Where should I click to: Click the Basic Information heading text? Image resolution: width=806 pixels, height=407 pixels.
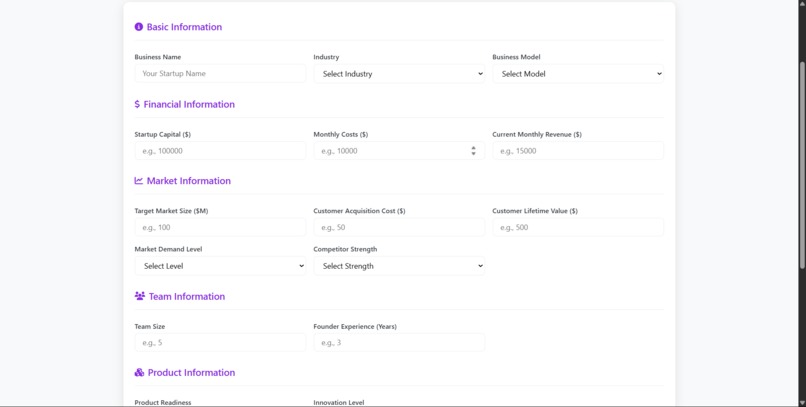pos(184,27)
